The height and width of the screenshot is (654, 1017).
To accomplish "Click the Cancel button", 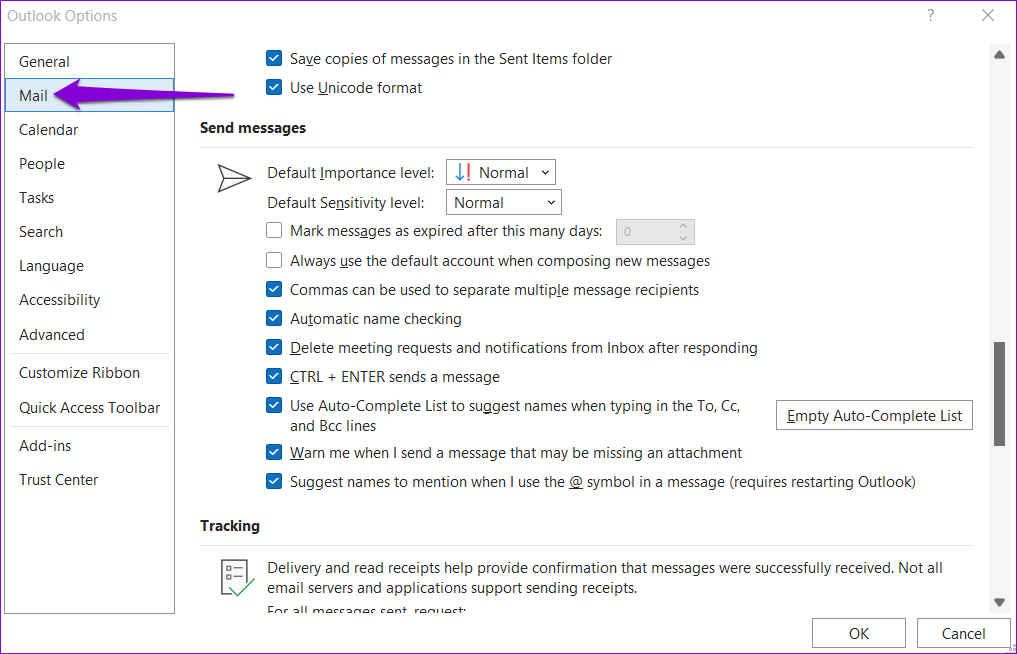I will click(963, 634).
